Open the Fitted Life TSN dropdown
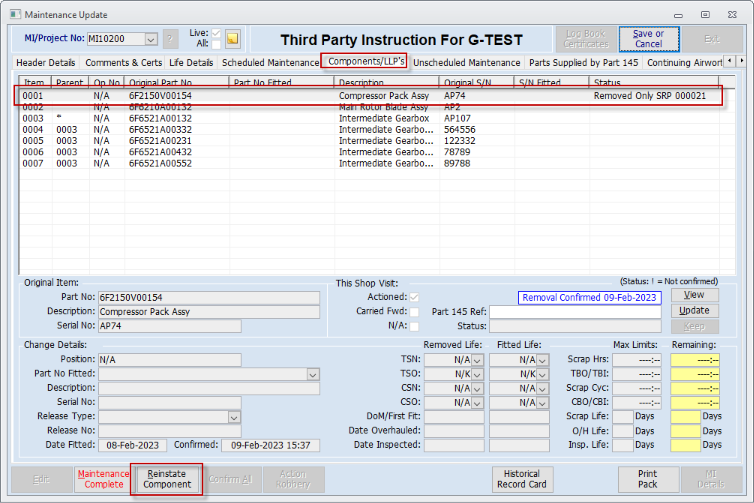 (542, 360)
